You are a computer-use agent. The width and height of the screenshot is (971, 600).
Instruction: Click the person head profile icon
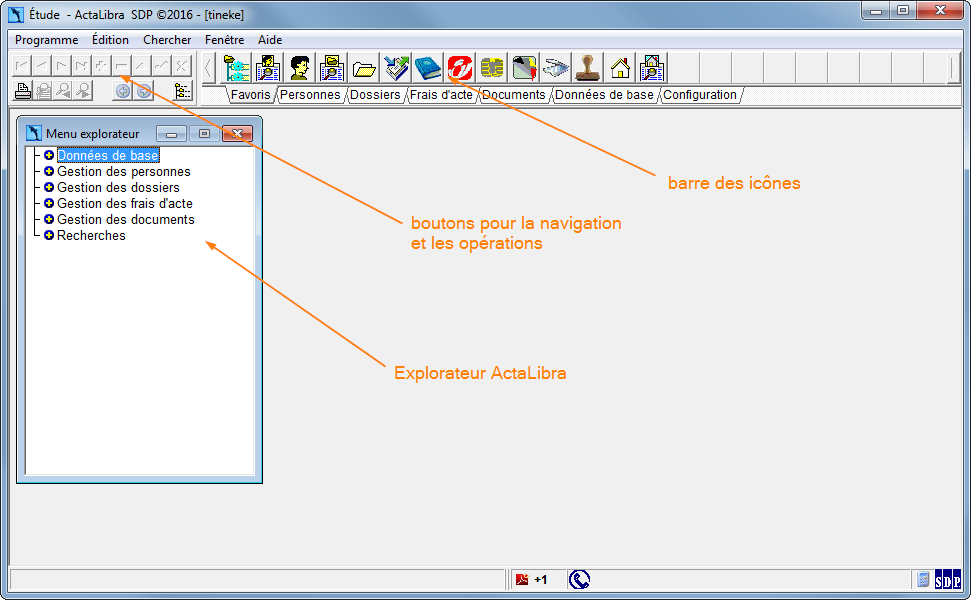[x=300, y=68]
